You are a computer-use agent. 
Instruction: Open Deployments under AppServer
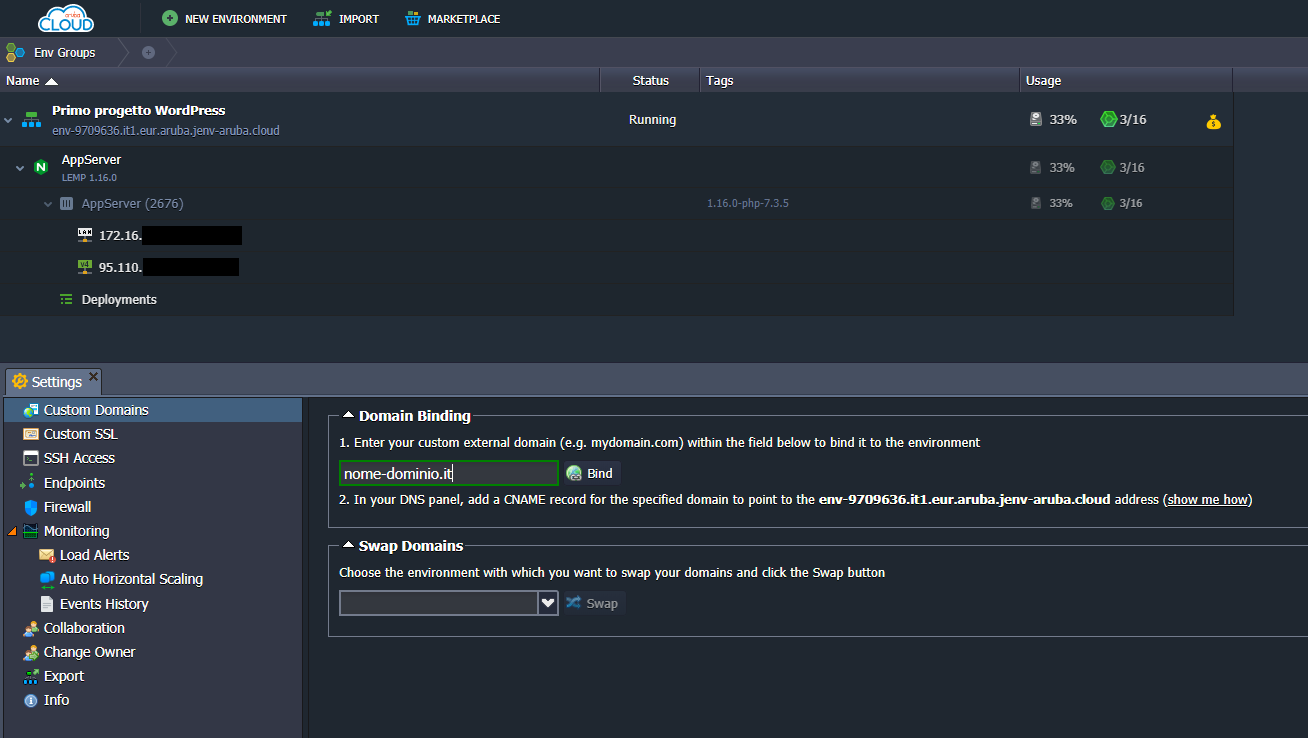118,299
